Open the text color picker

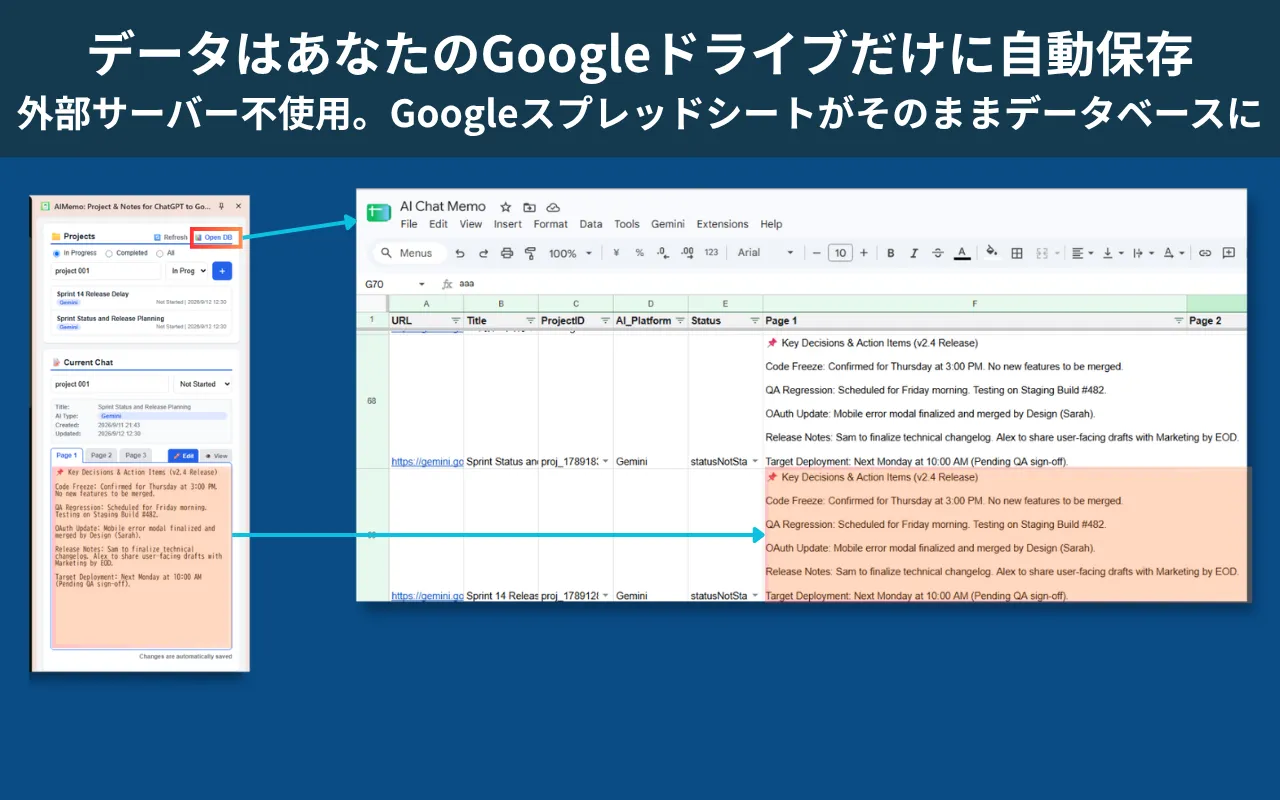962,253
